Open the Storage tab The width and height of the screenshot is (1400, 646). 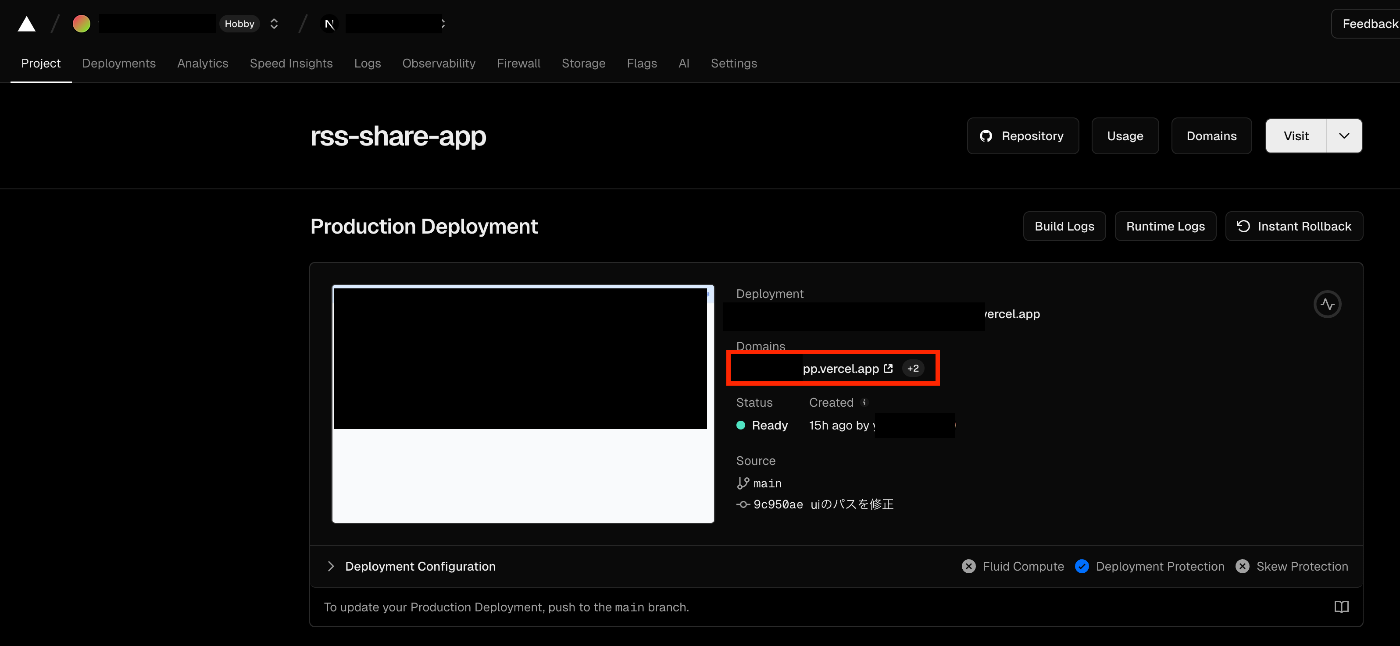[x=583, y=63]
